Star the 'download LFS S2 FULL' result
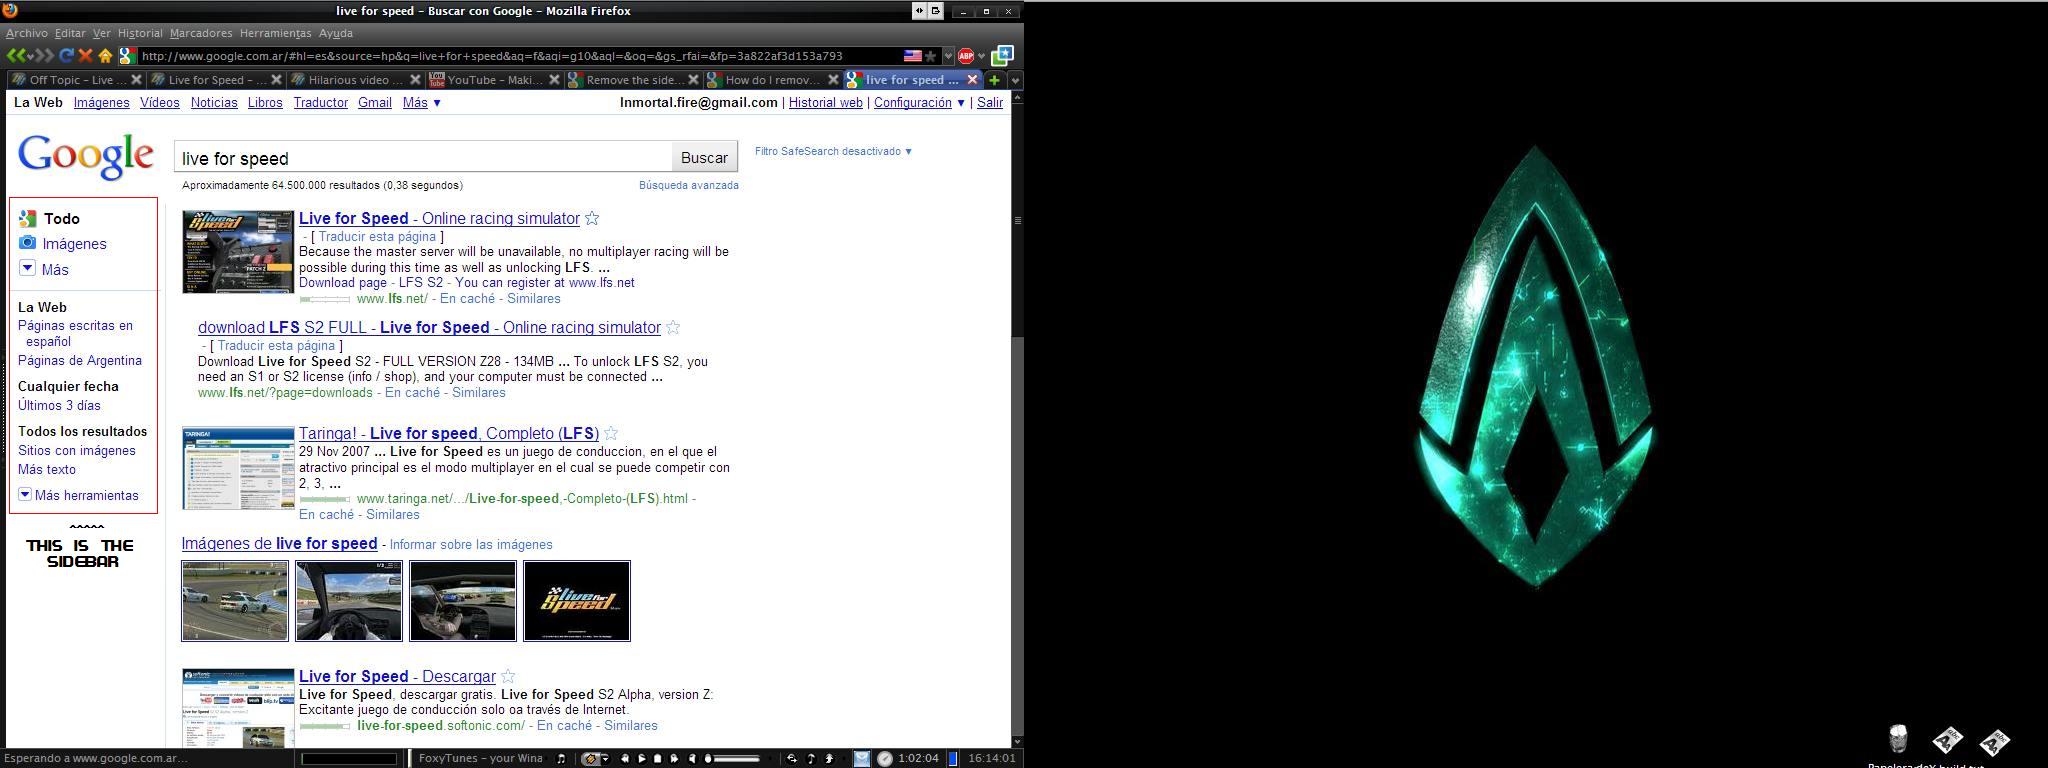 click(673, 327)
